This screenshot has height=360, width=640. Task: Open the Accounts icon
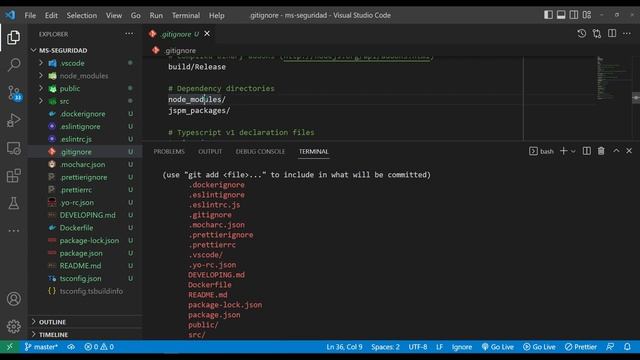point(13,299)
